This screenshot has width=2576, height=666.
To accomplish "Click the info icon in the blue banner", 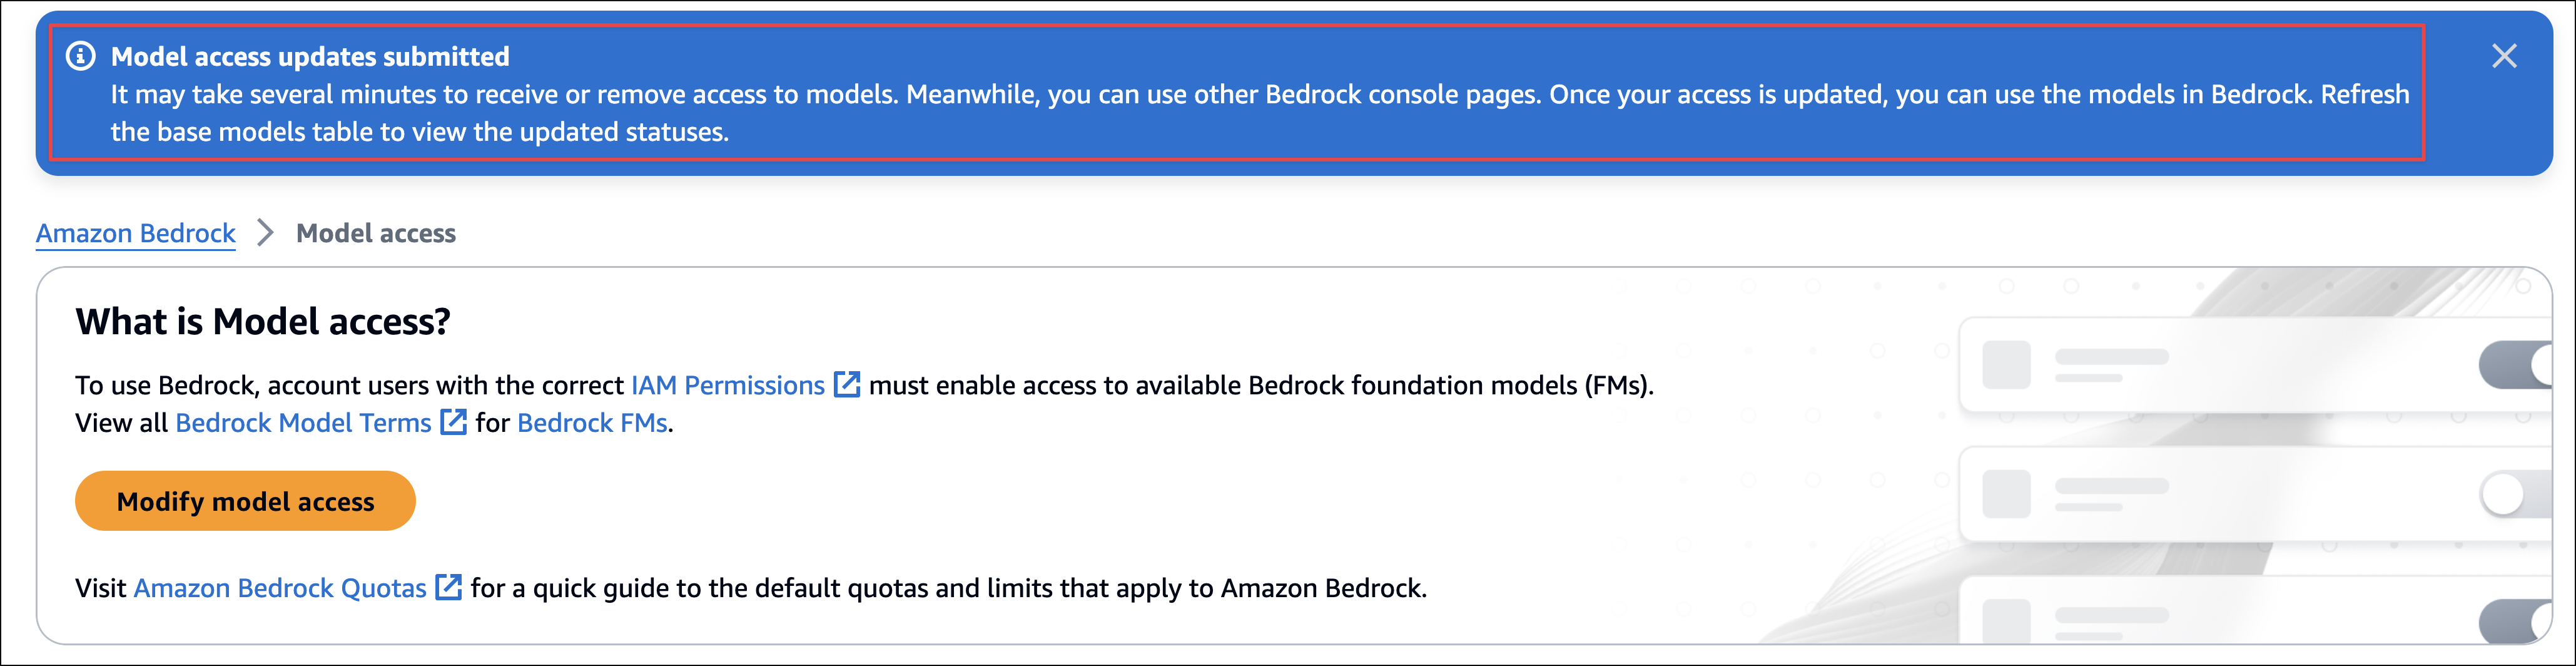I will pos(81,56).
